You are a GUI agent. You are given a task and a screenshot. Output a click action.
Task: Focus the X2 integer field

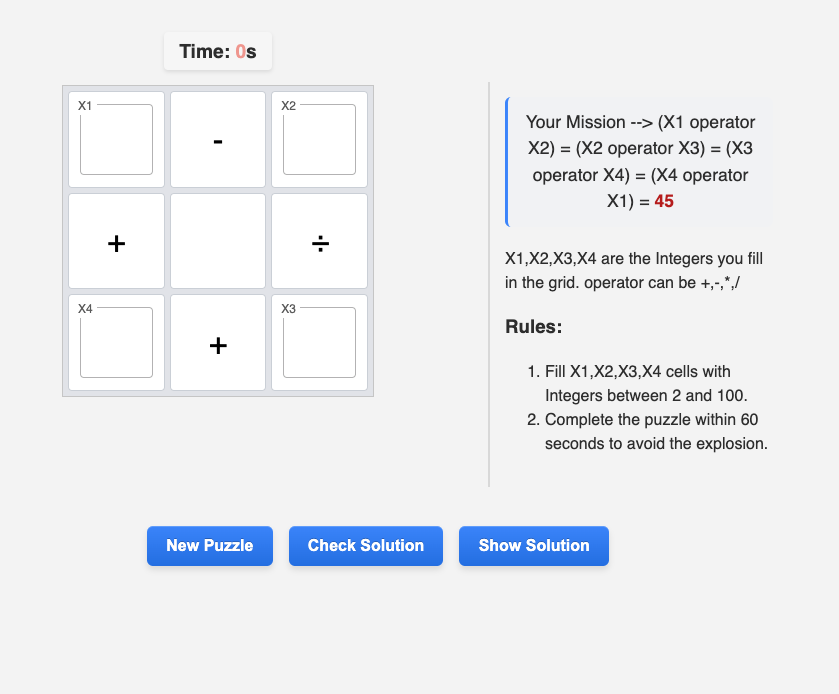pyautogui.click(x=319, y=140)
